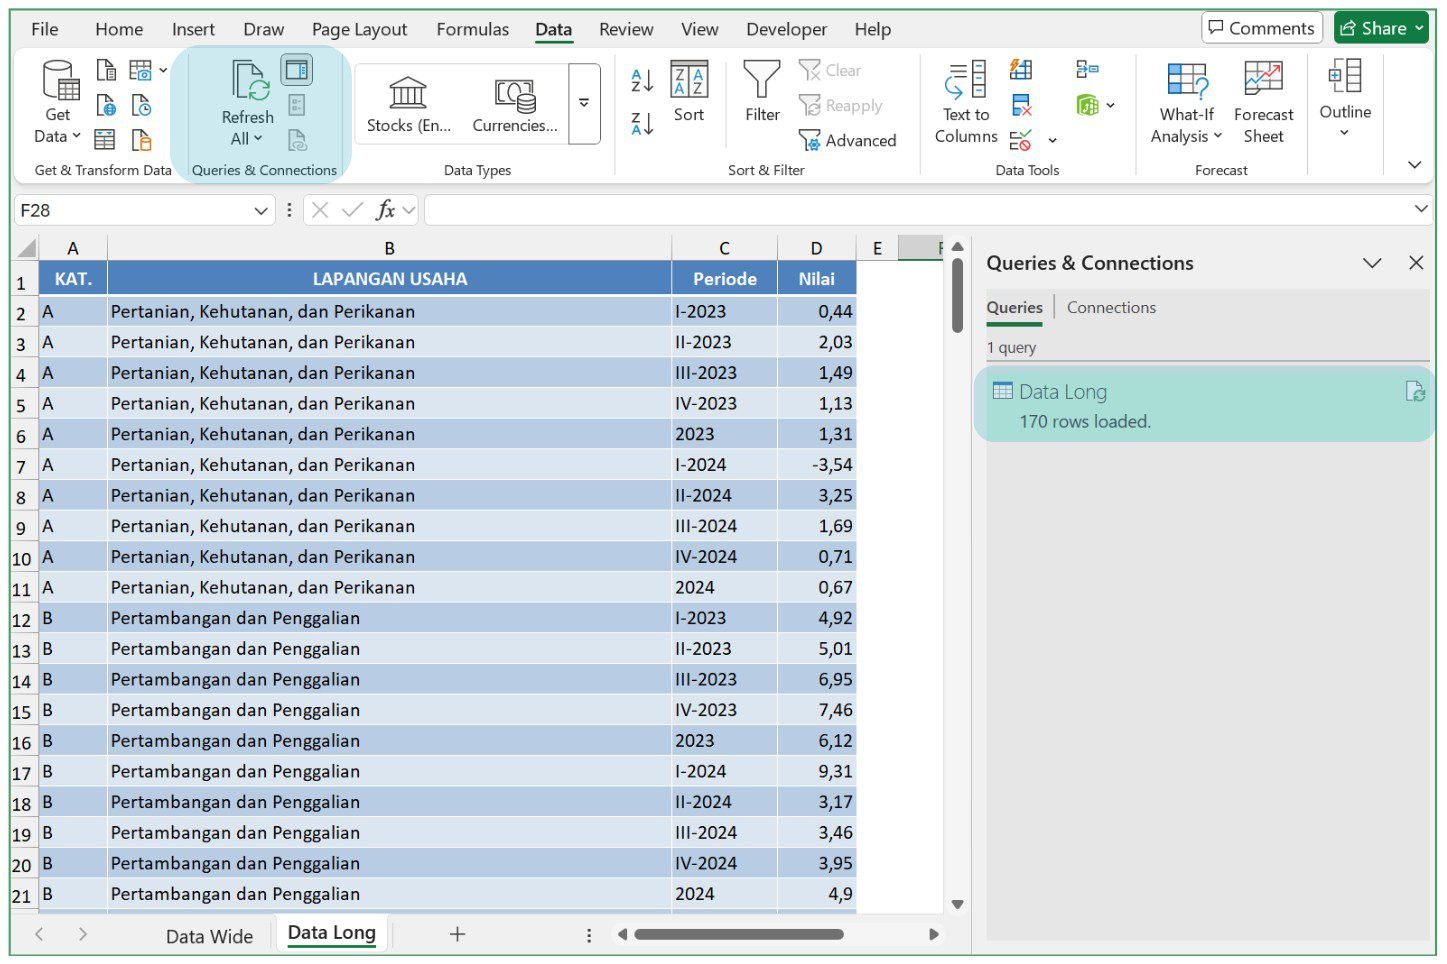
Task: Create a Forecast Sheet
Action: click(1263, 100)
